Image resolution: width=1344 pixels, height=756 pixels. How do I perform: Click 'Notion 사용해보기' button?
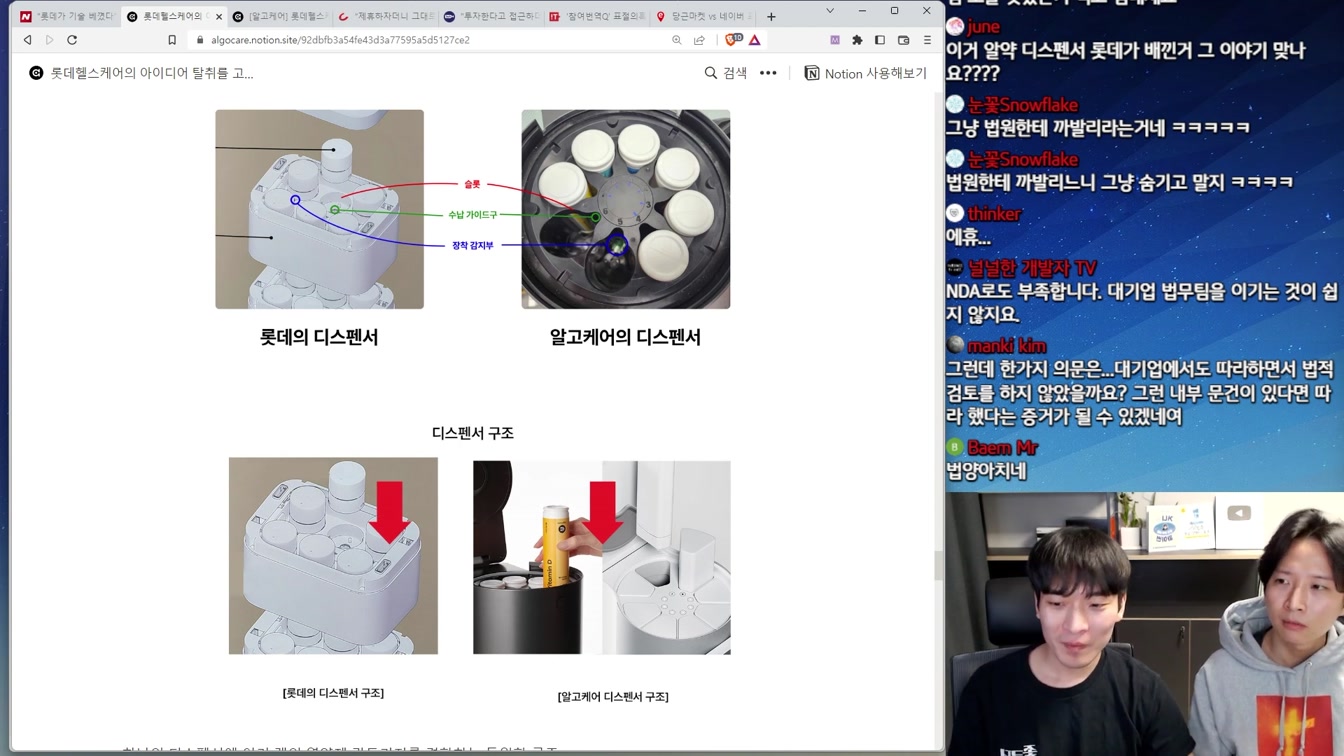866,73
